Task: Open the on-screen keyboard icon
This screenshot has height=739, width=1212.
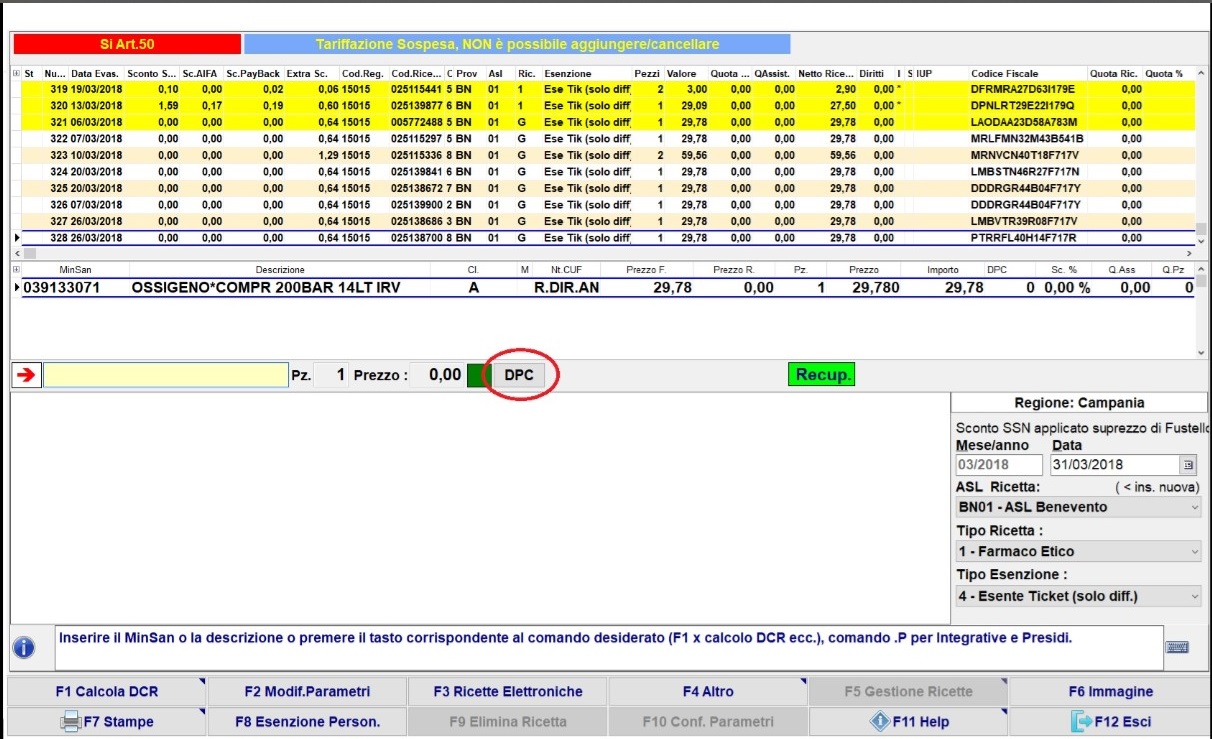Action: pos(1177,647)
